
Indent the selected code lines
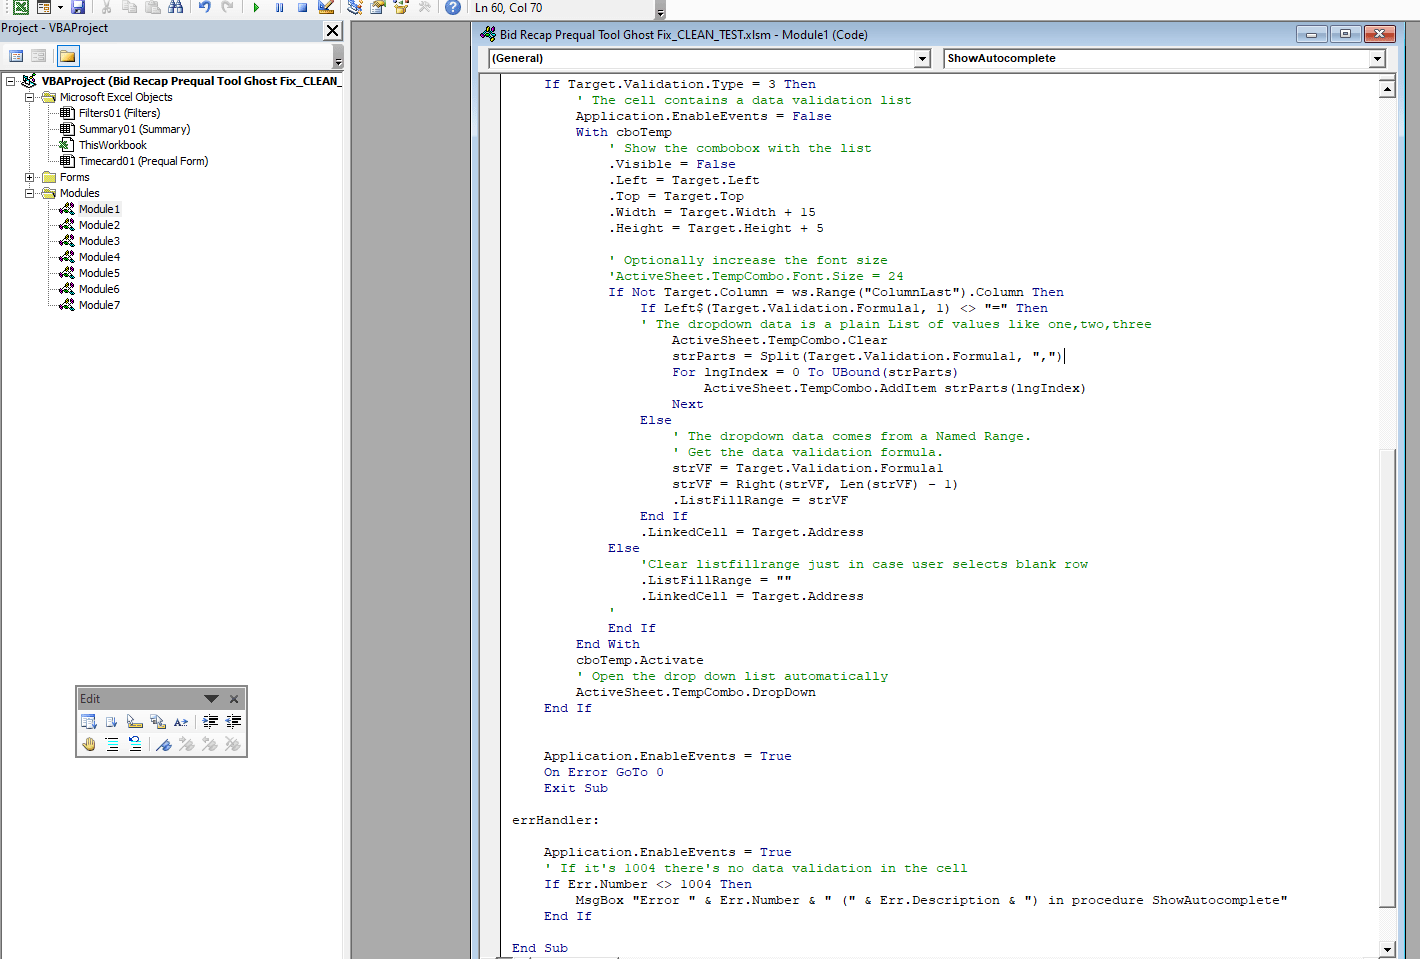[x=210, y=722]
